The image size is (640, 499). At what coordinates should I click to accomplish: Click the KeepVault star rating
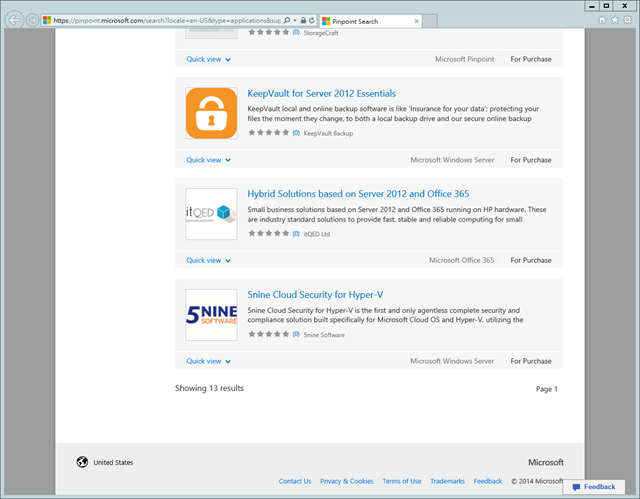tap(269, 133)
